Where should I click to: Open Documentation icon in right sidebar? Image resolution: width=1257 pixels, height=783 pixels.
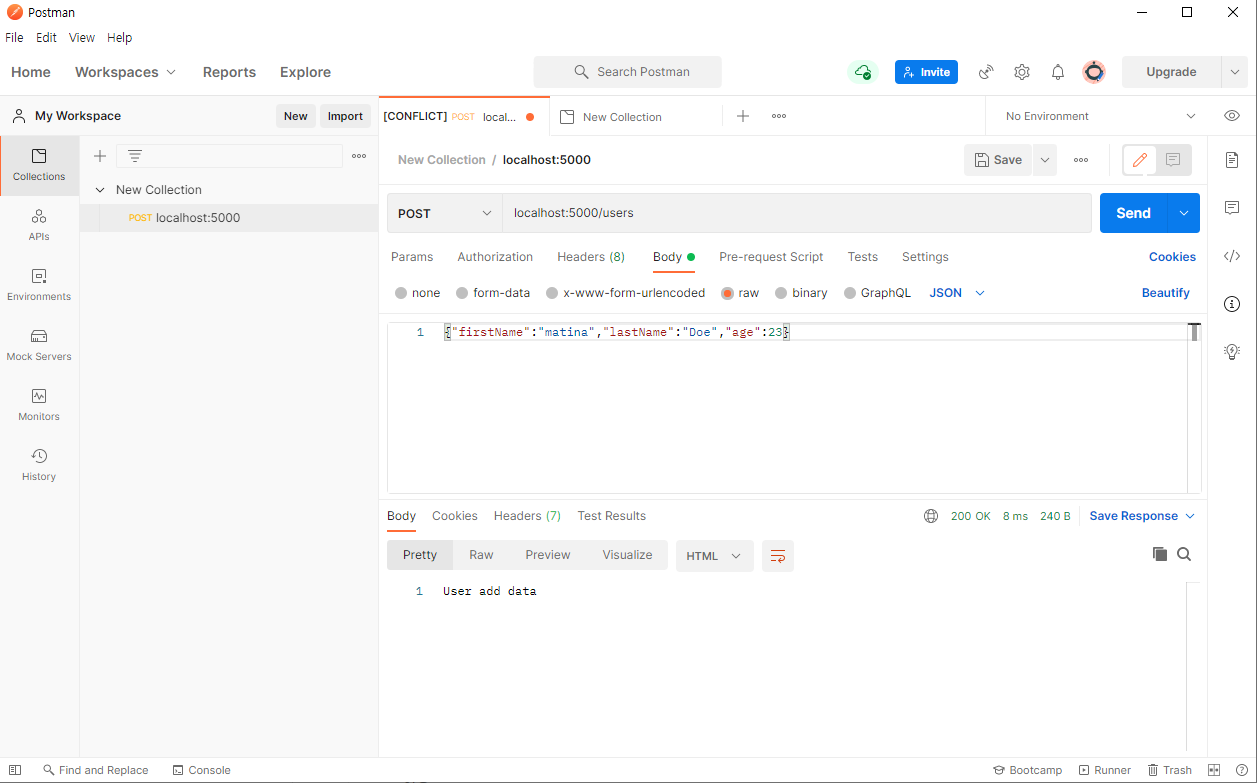1232,160
